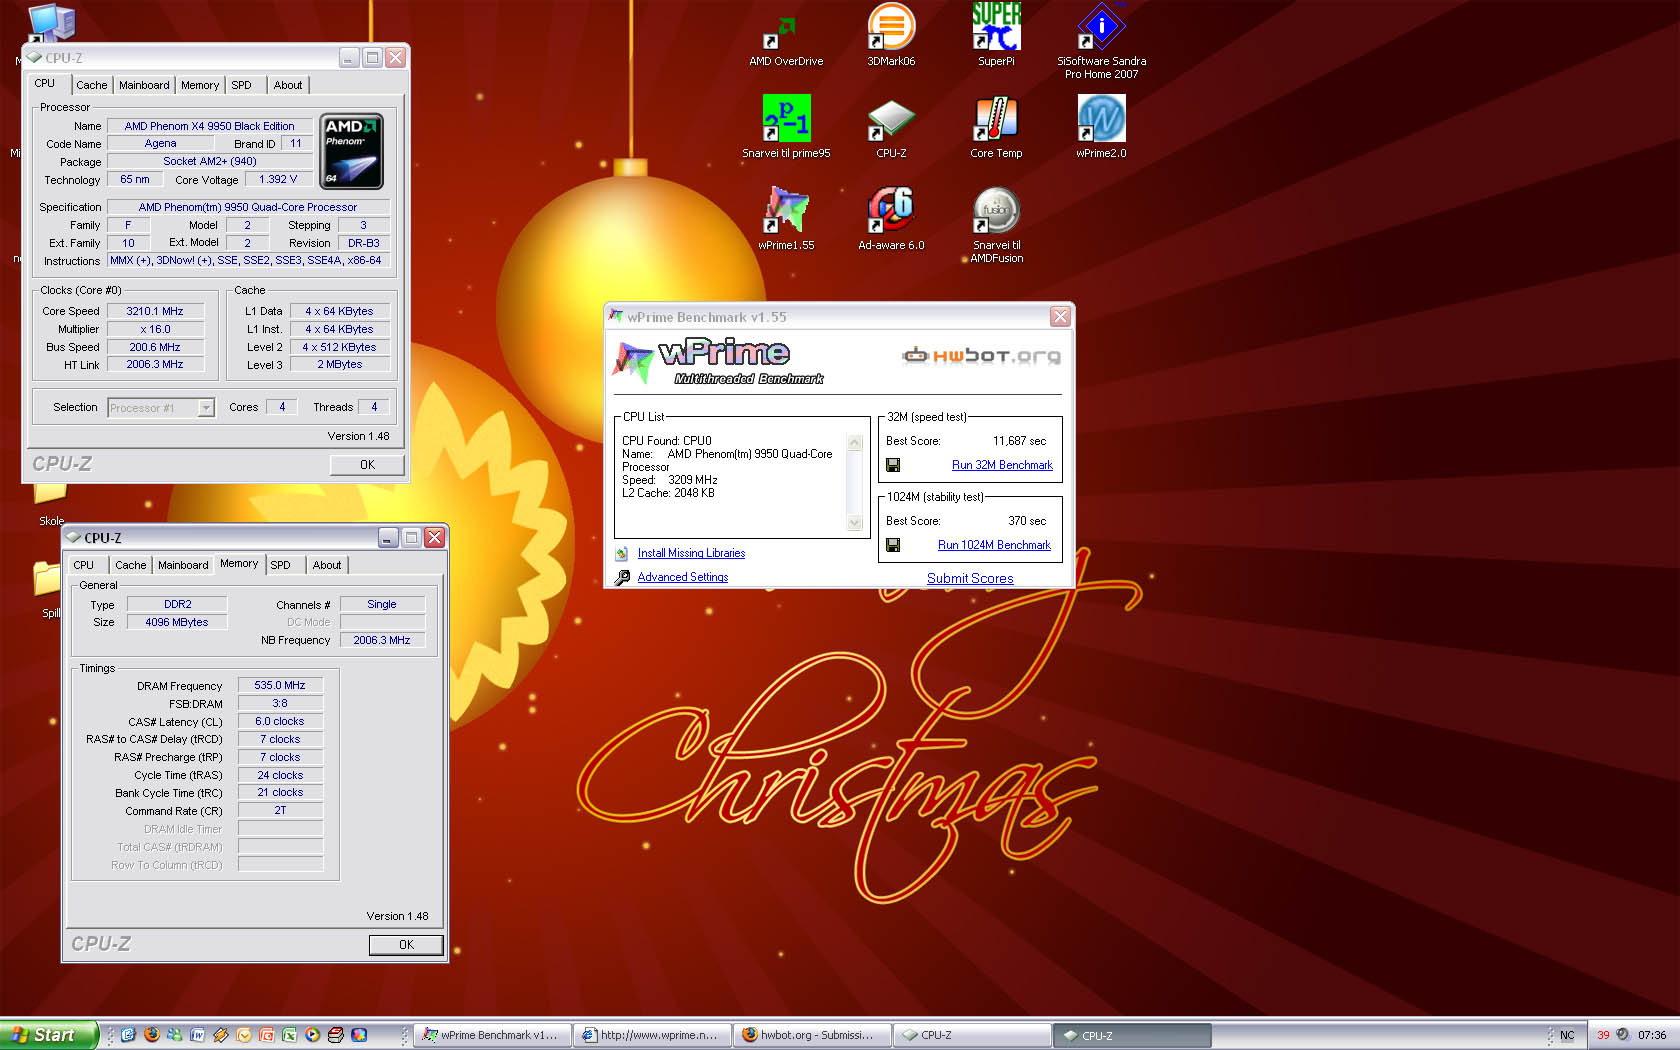1680x1050 pixels.
Task: Open Mainboard tab in lower CPU-Z window
Action: tap(183, 565)
